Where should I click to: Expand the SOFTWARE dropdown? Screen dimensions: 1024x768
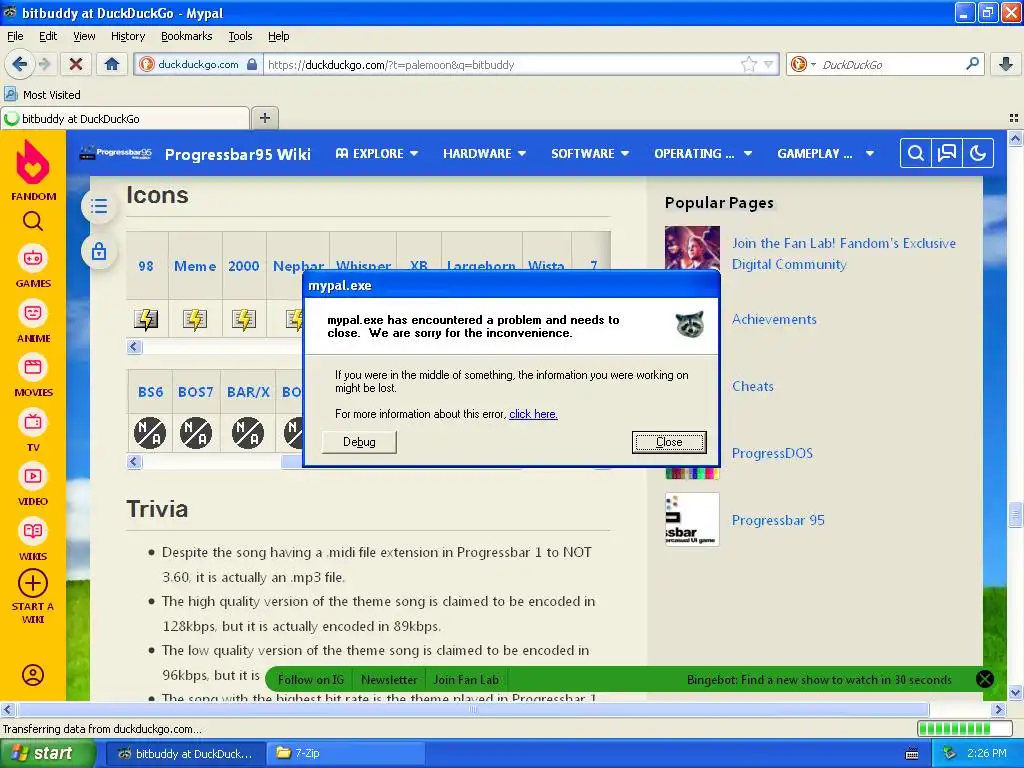tap(590, 153)
